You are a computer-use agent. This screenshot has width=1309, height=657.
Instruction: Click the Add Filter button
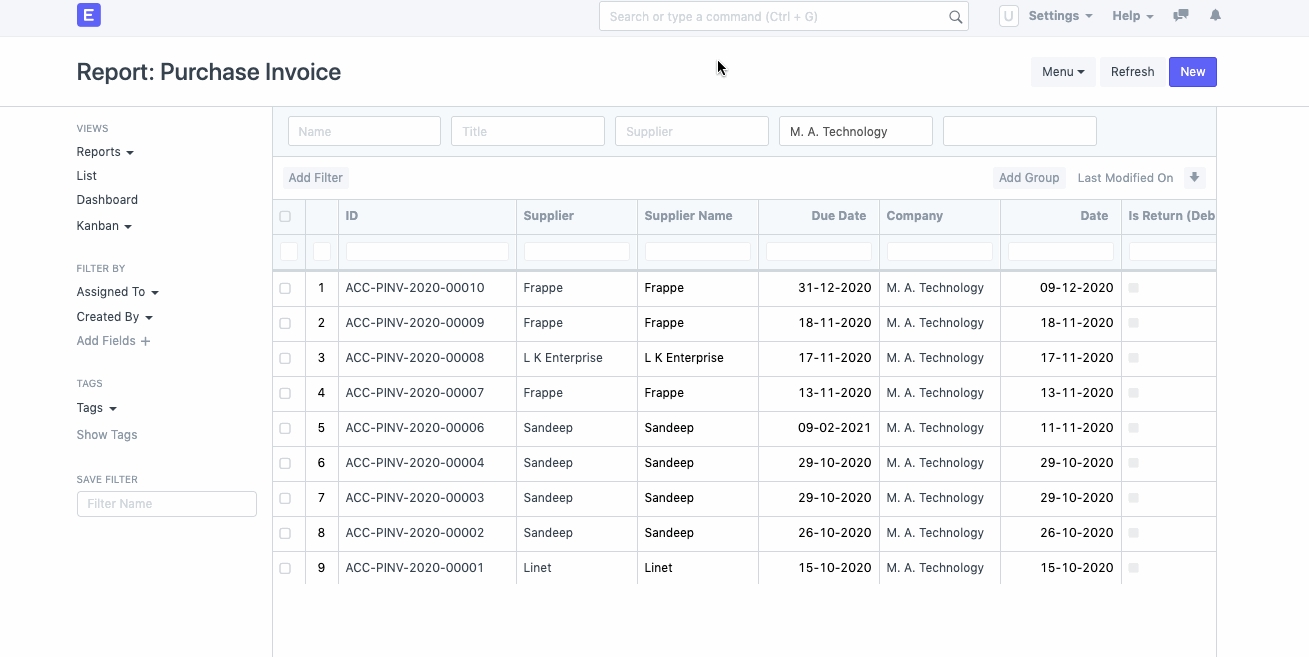pos(315,178)
